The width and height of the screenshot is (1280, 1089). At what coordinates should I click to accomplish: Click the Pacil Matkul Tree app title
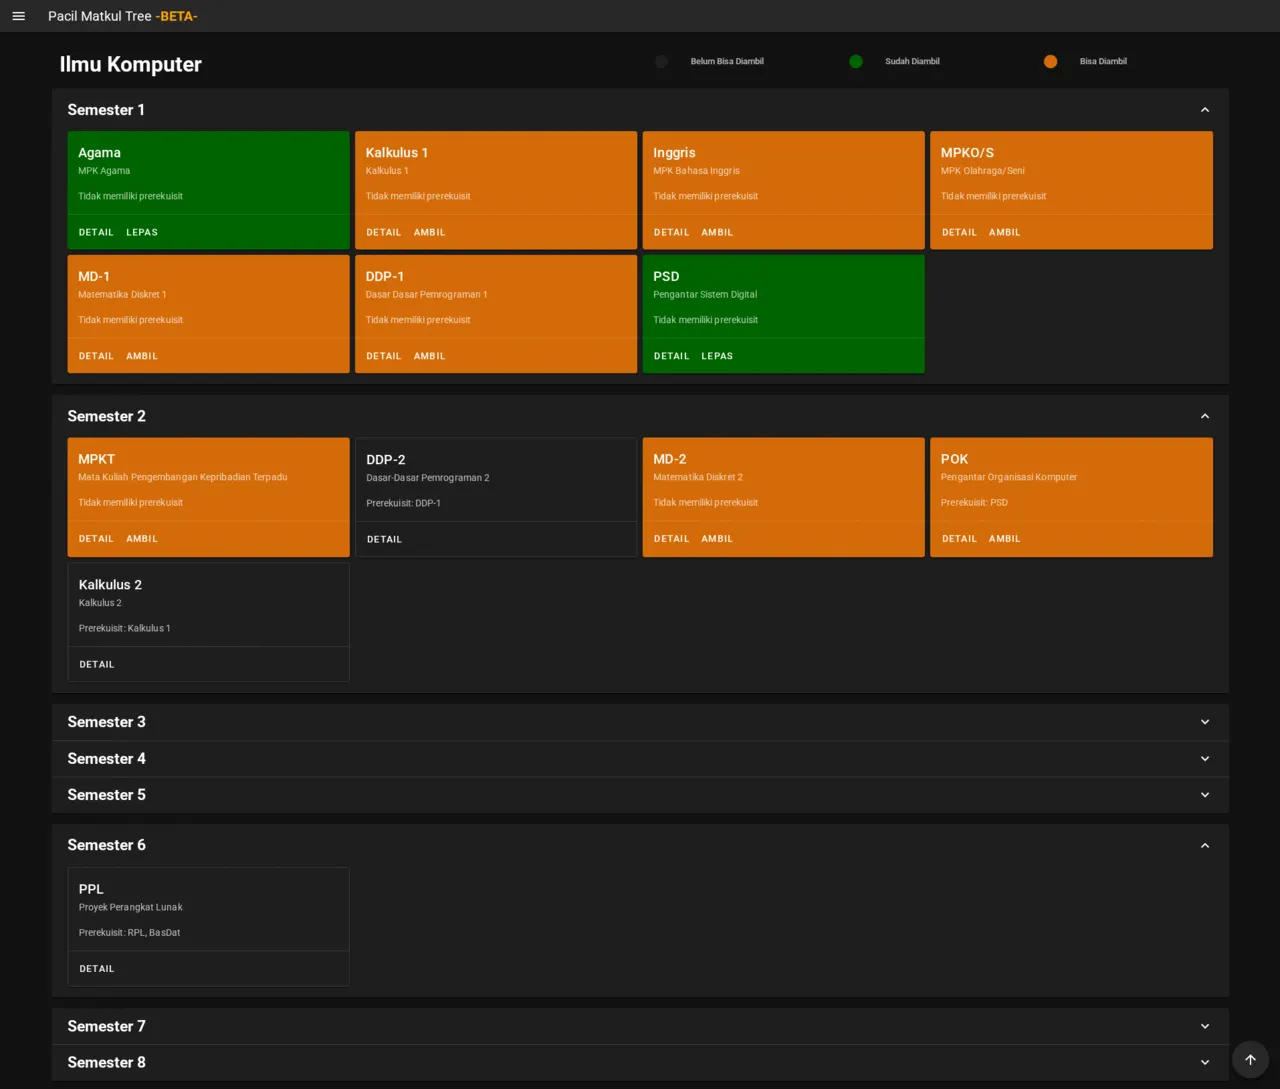(123, 16)
